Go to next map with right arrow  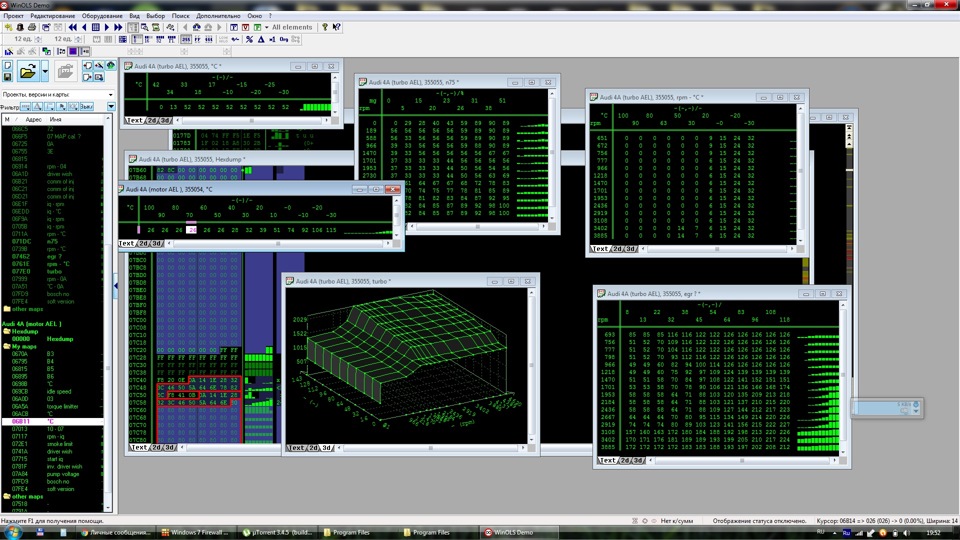107,27
